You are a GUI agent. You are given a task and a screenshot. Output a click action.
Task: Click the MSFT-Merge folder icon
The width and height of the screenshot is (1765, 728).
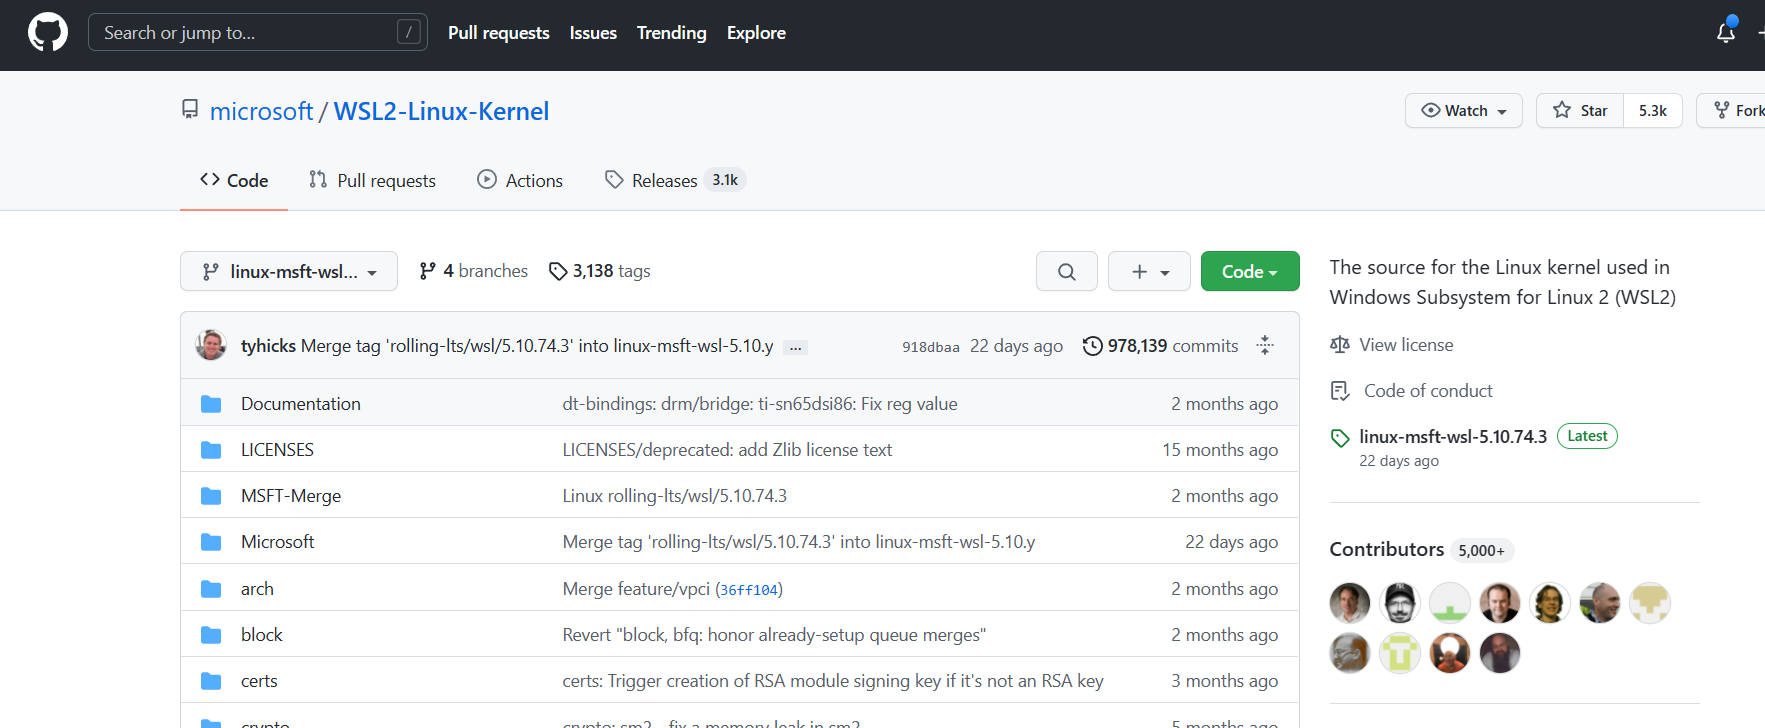tap(211, 496)
